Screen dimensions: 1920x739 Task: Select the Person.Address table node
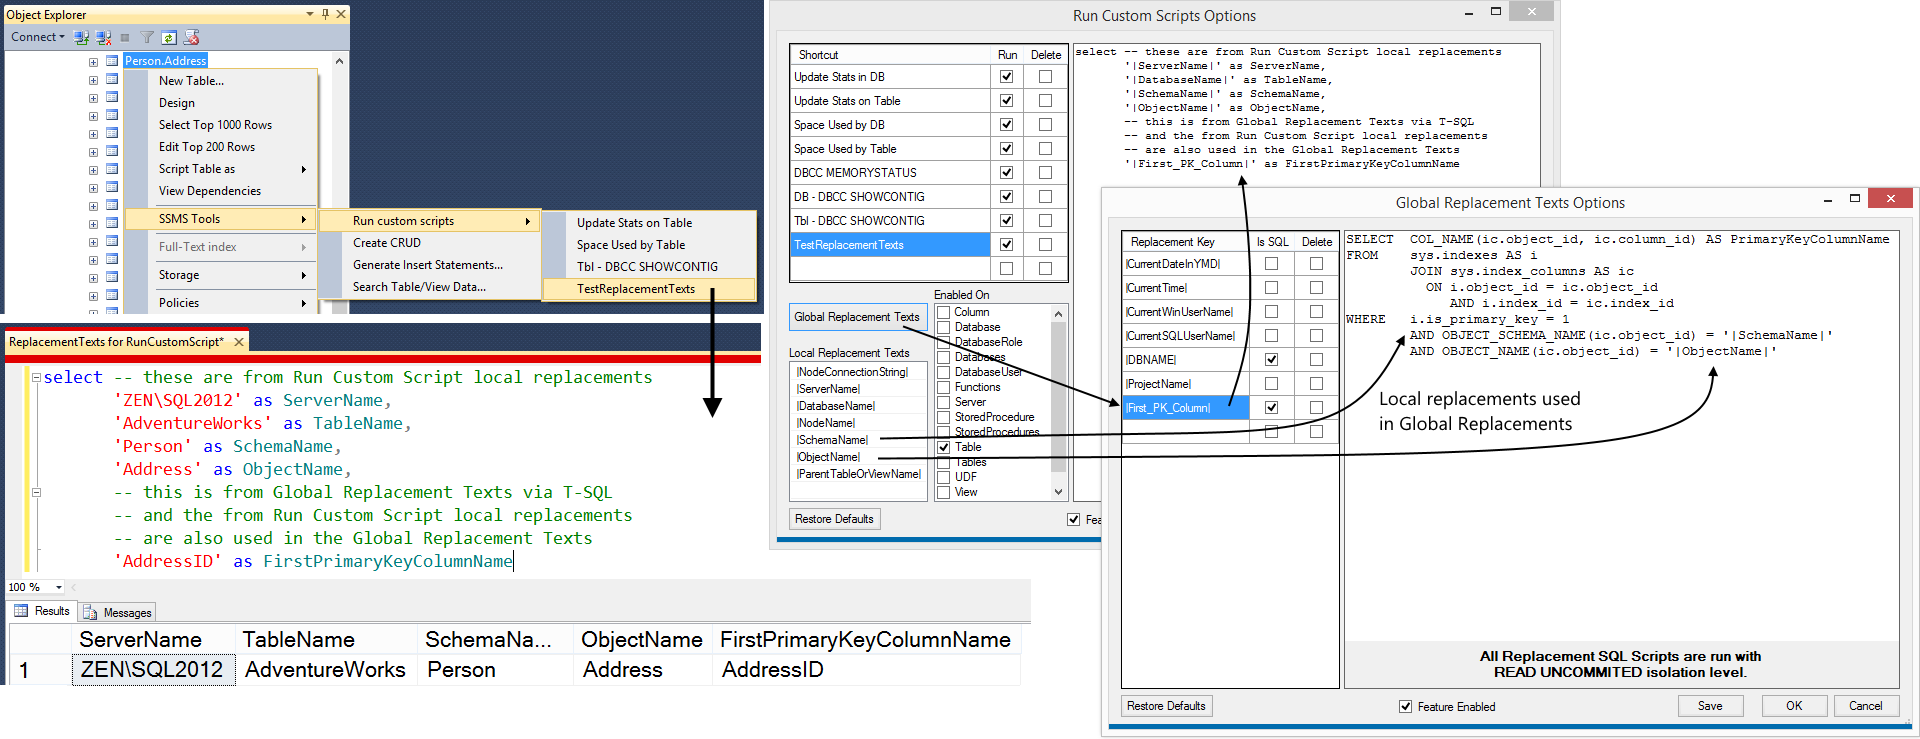(x=165, y=61)
